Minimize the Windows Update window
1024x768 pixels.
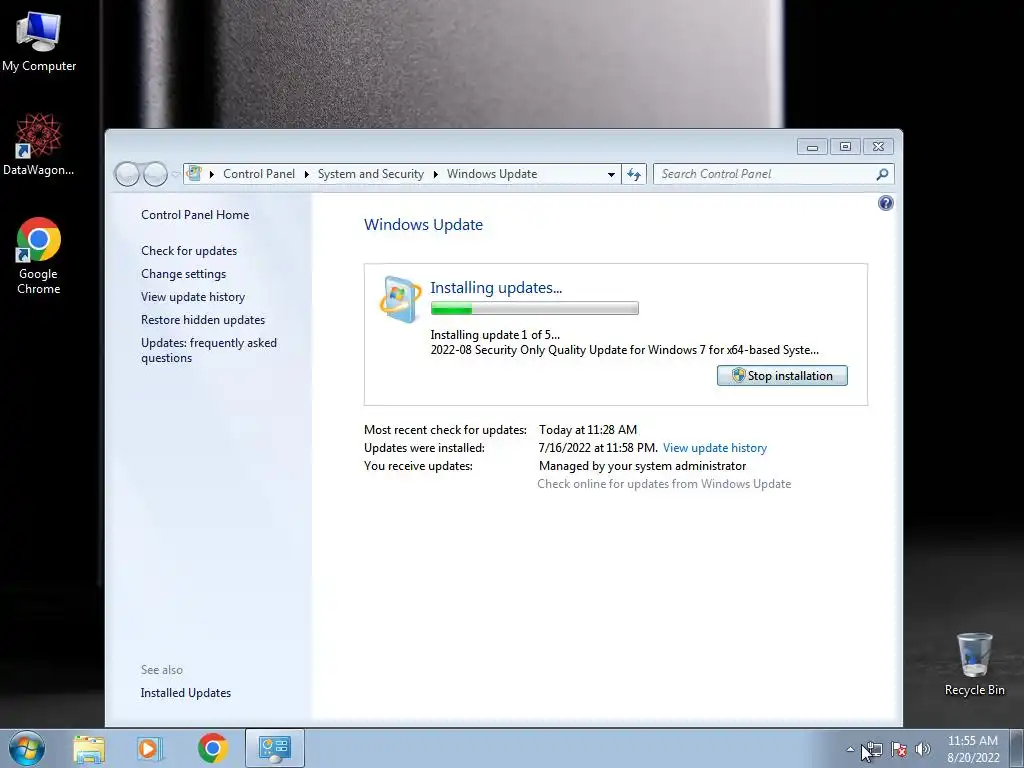[812, 147]
